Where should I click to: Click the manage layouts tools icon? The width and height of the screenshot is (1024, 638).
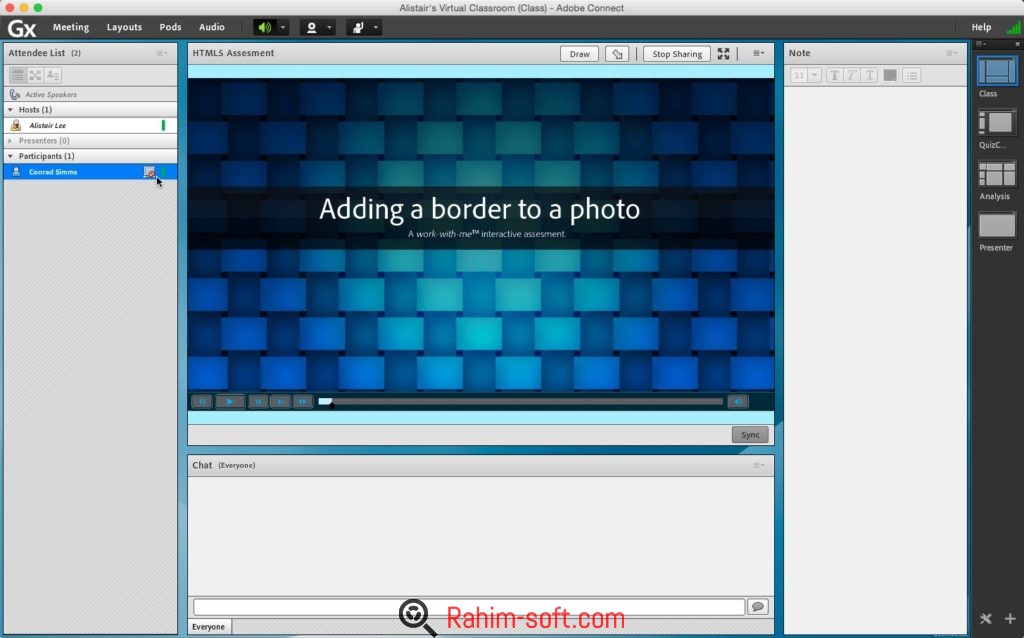coord(985,618)
